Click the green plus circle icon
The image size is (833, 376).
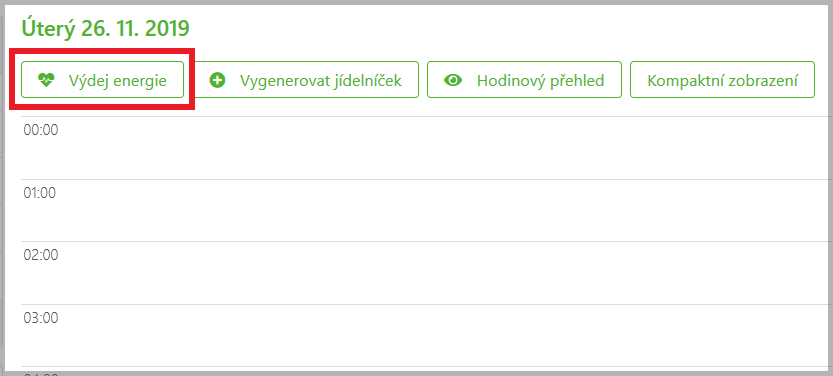point(217,80)
